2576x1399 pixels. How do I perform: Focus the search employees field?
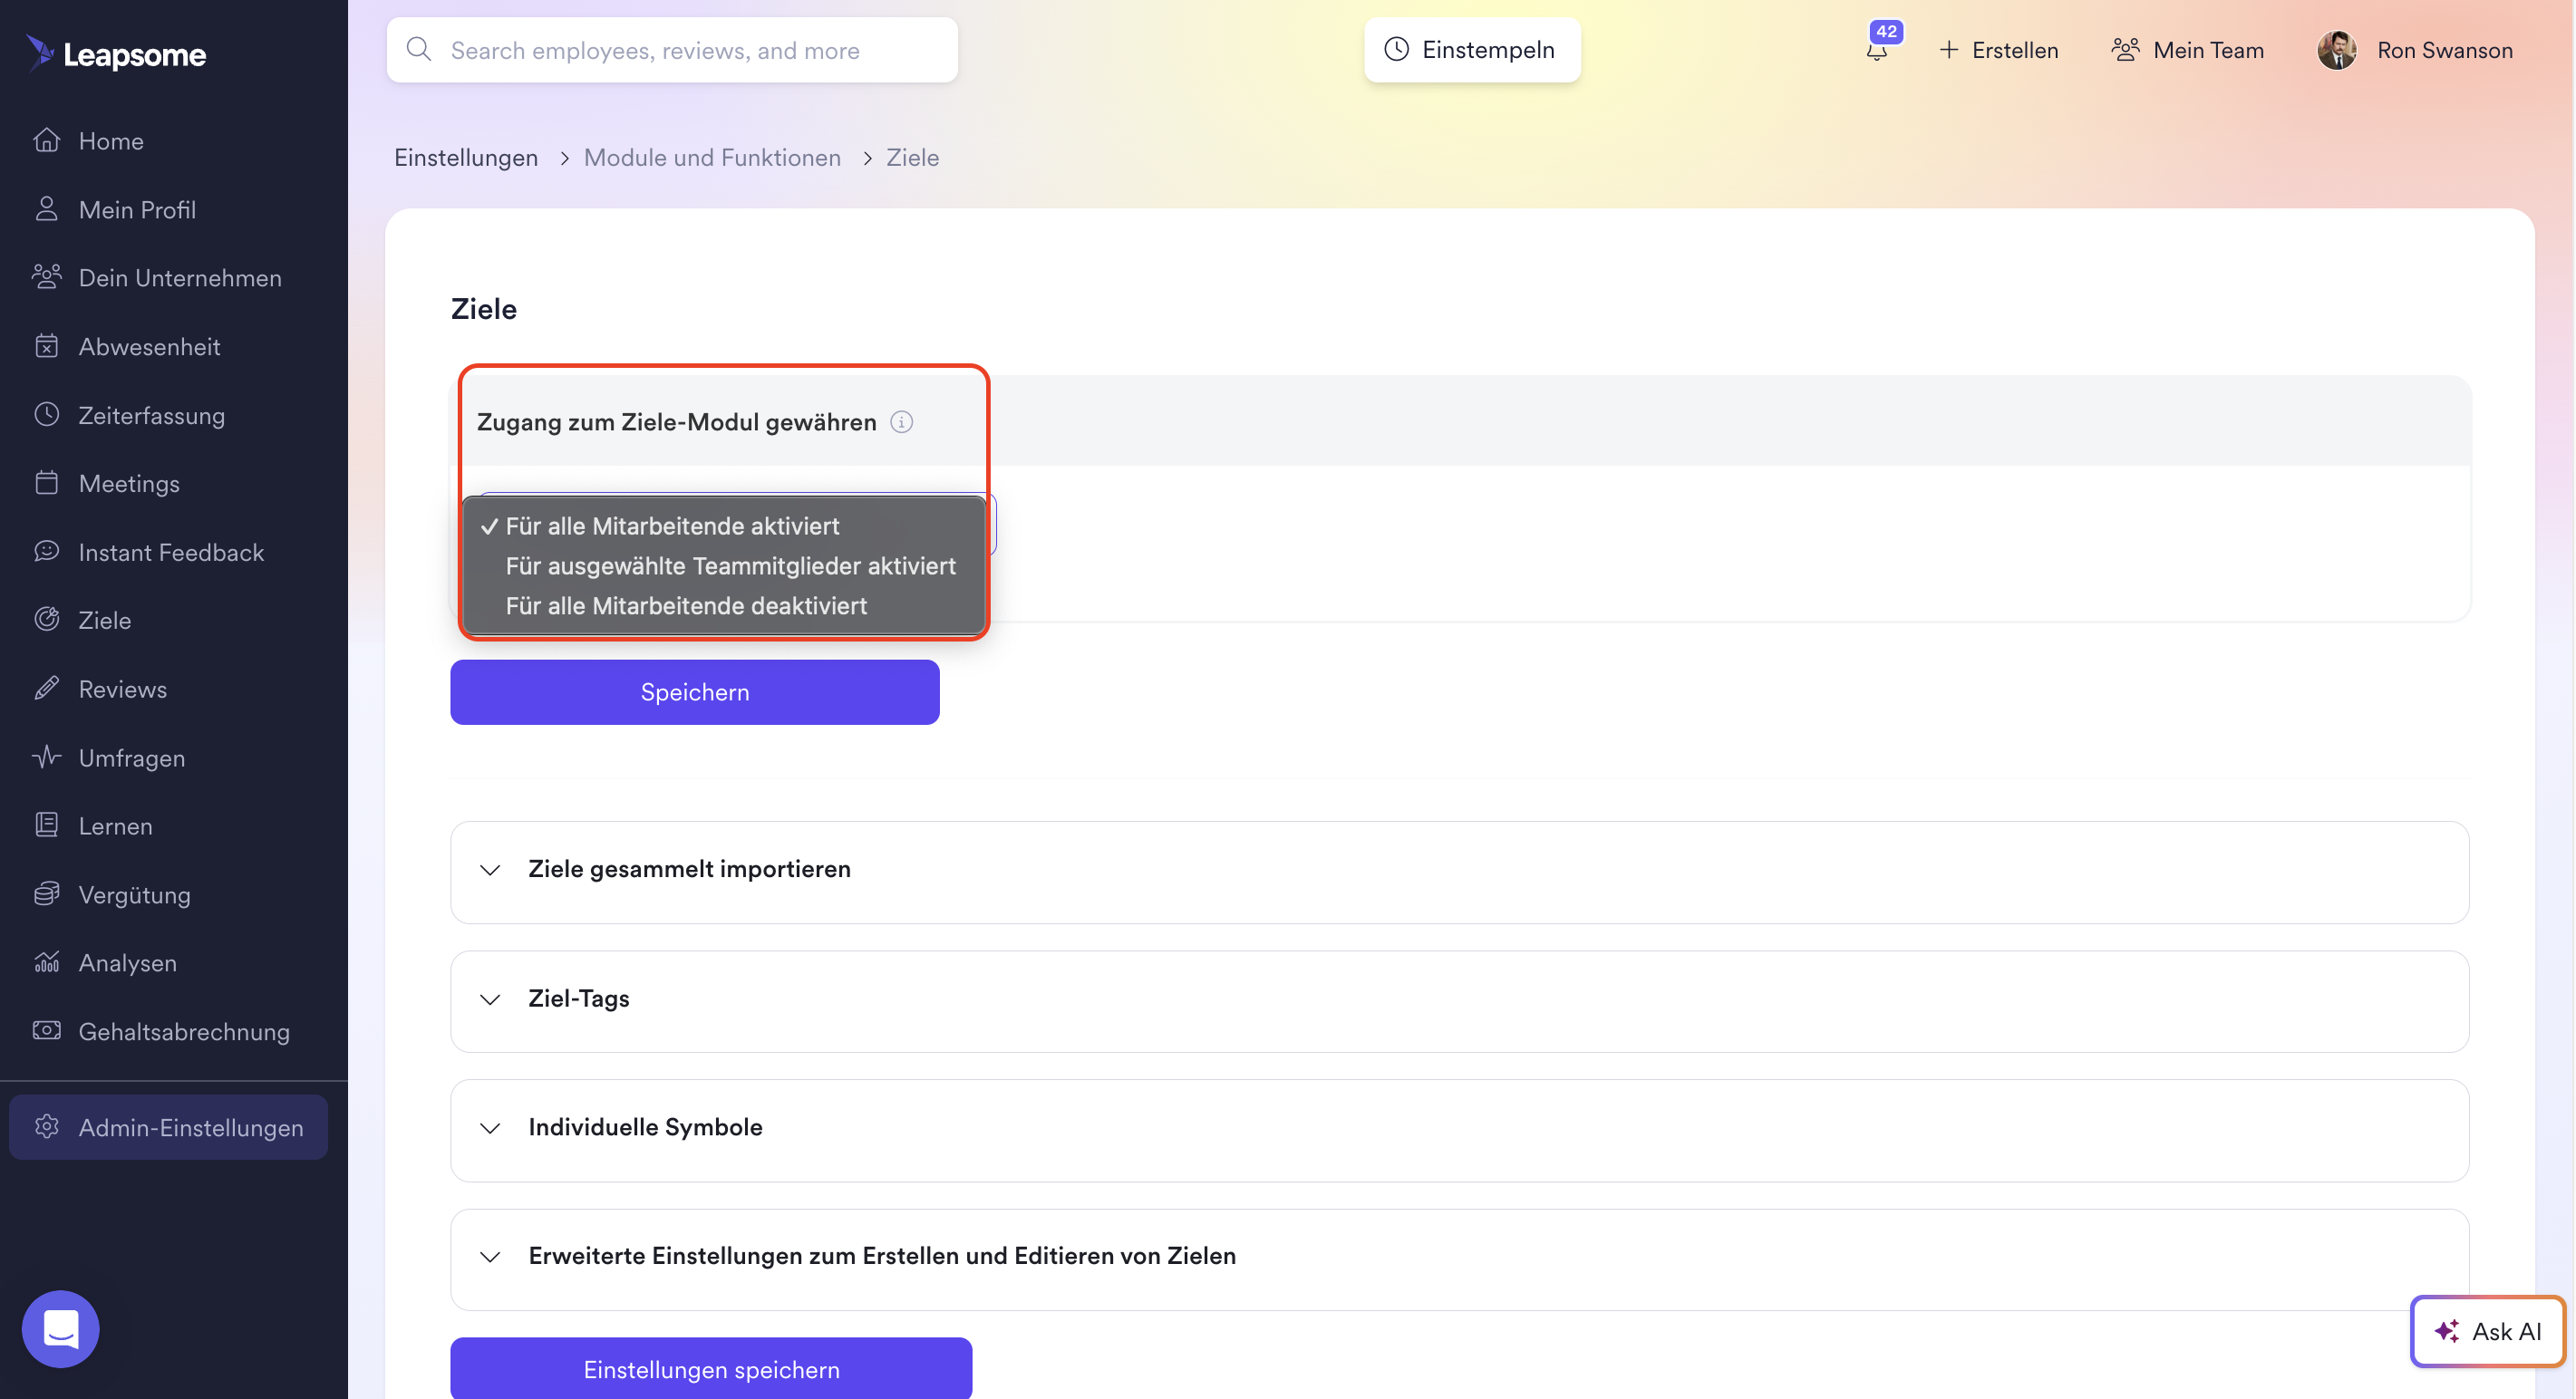pos(672,49)
